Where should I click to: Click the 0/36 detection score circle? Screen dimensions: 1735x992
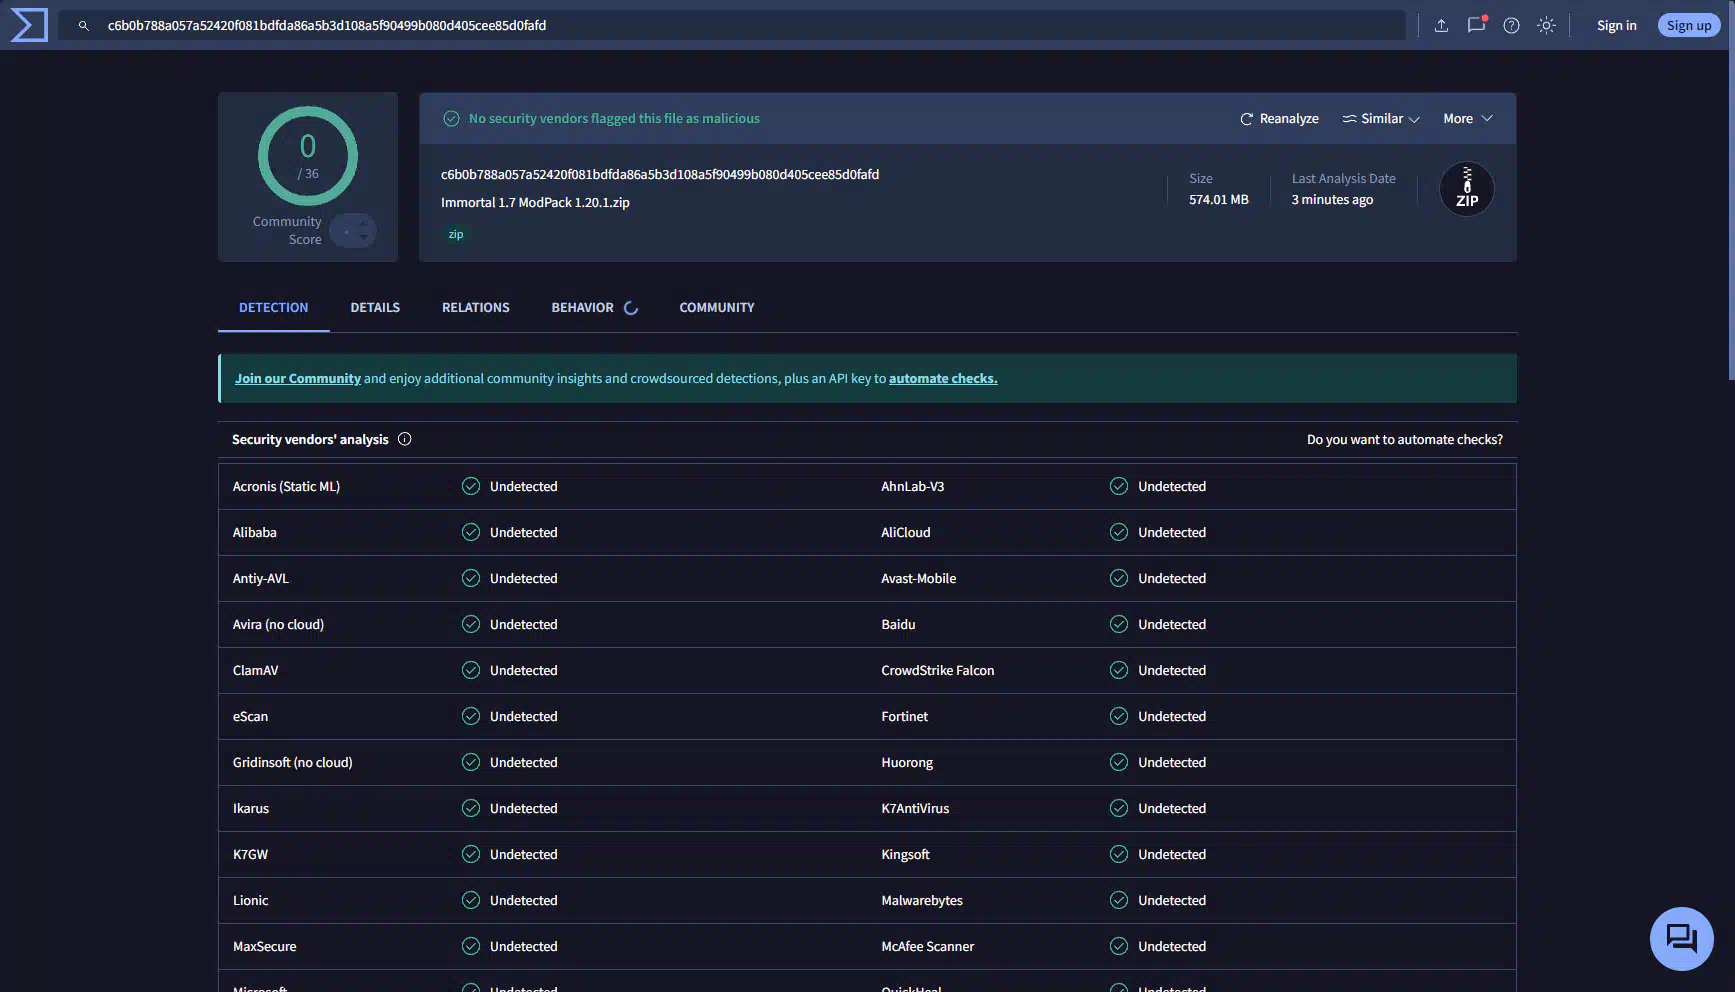(x=308, y=156)
